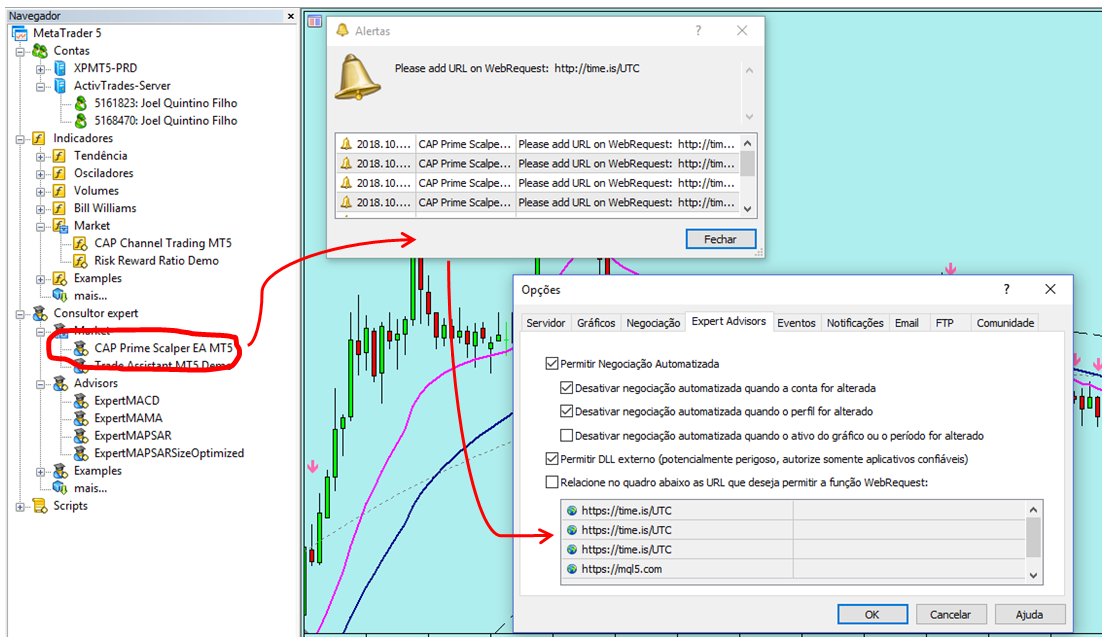Viewport: 1107px width, 641px height.
Task: Collapse the Contas tree node
Action: pos(20,52)
